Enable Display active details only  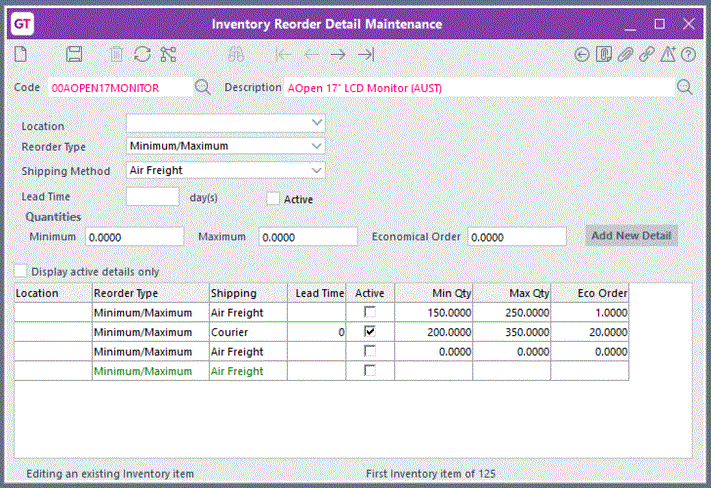click(21, 271)
